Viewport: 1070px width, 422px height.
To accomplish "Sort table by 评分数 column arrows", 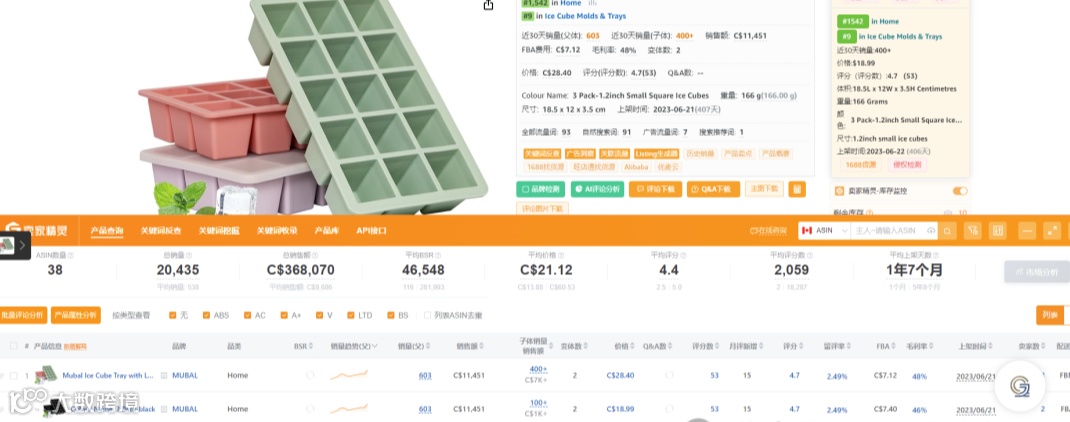I will click(x=718, y=346).
